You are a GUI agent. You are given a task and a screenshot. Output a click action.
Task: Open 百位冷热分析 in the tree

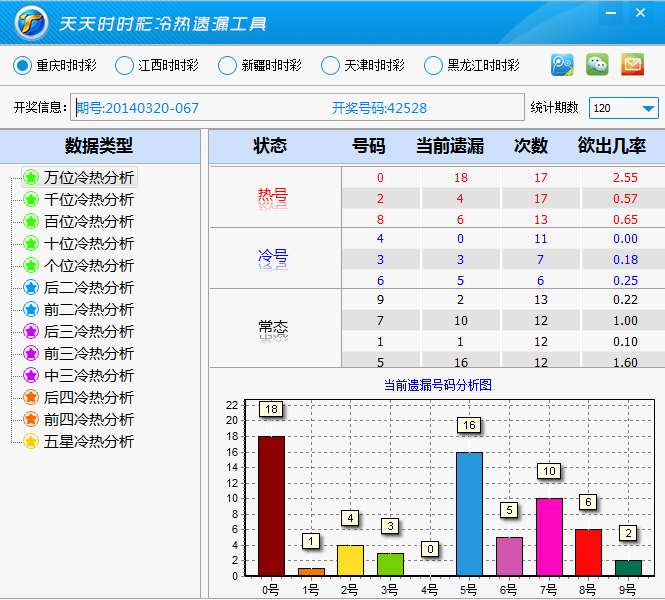point(89,221)
